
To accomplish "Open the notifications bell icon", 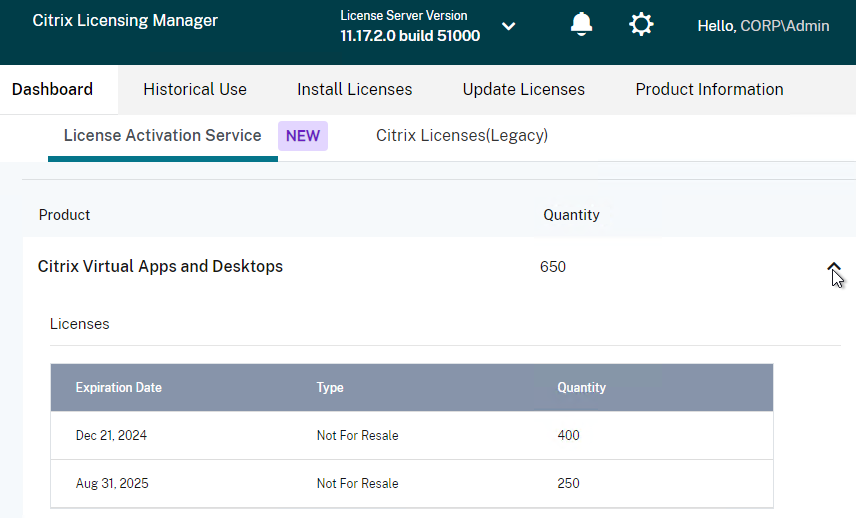I will coord(581,24).
